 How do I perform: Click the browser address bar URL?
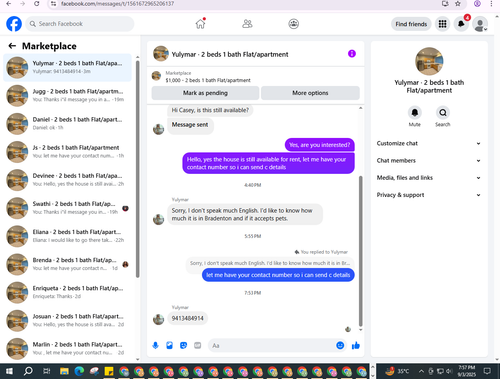[117, 4]
